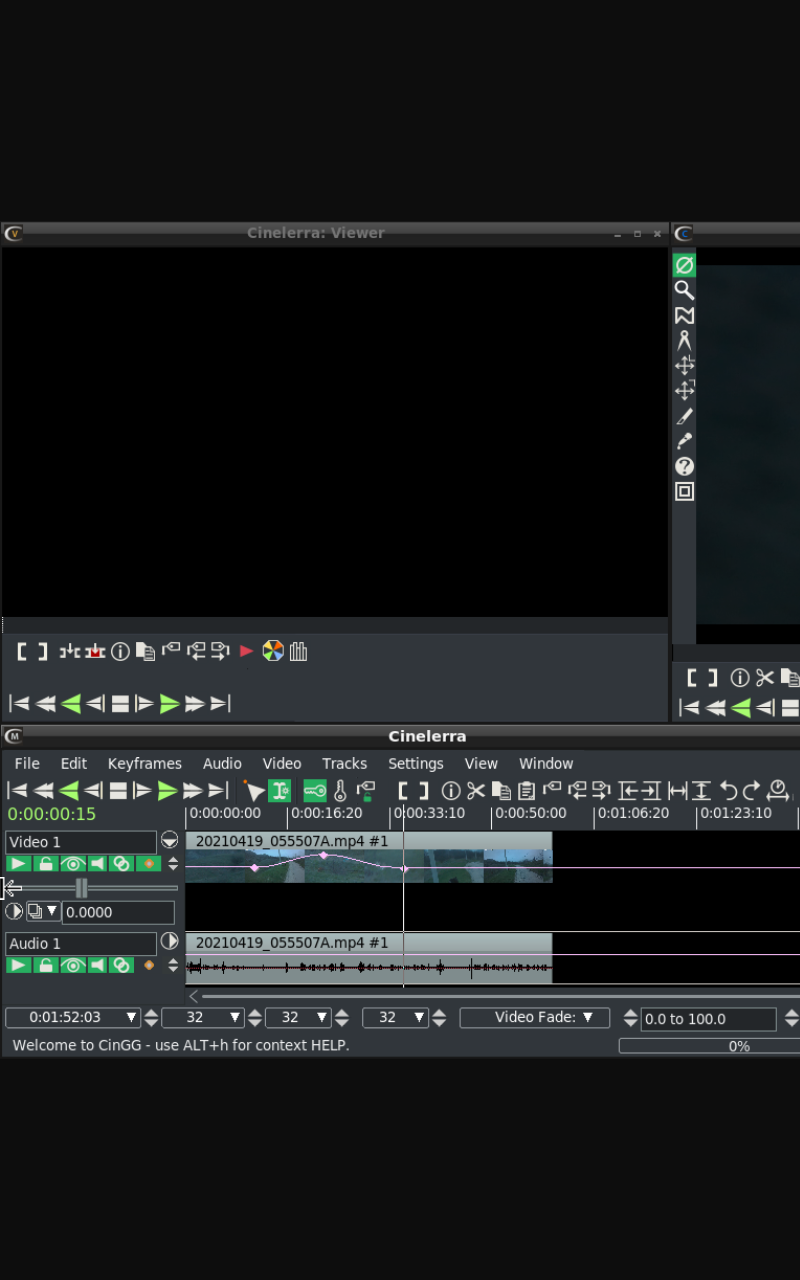
Task: Open the Settings menu
Action: coord(415,763)
